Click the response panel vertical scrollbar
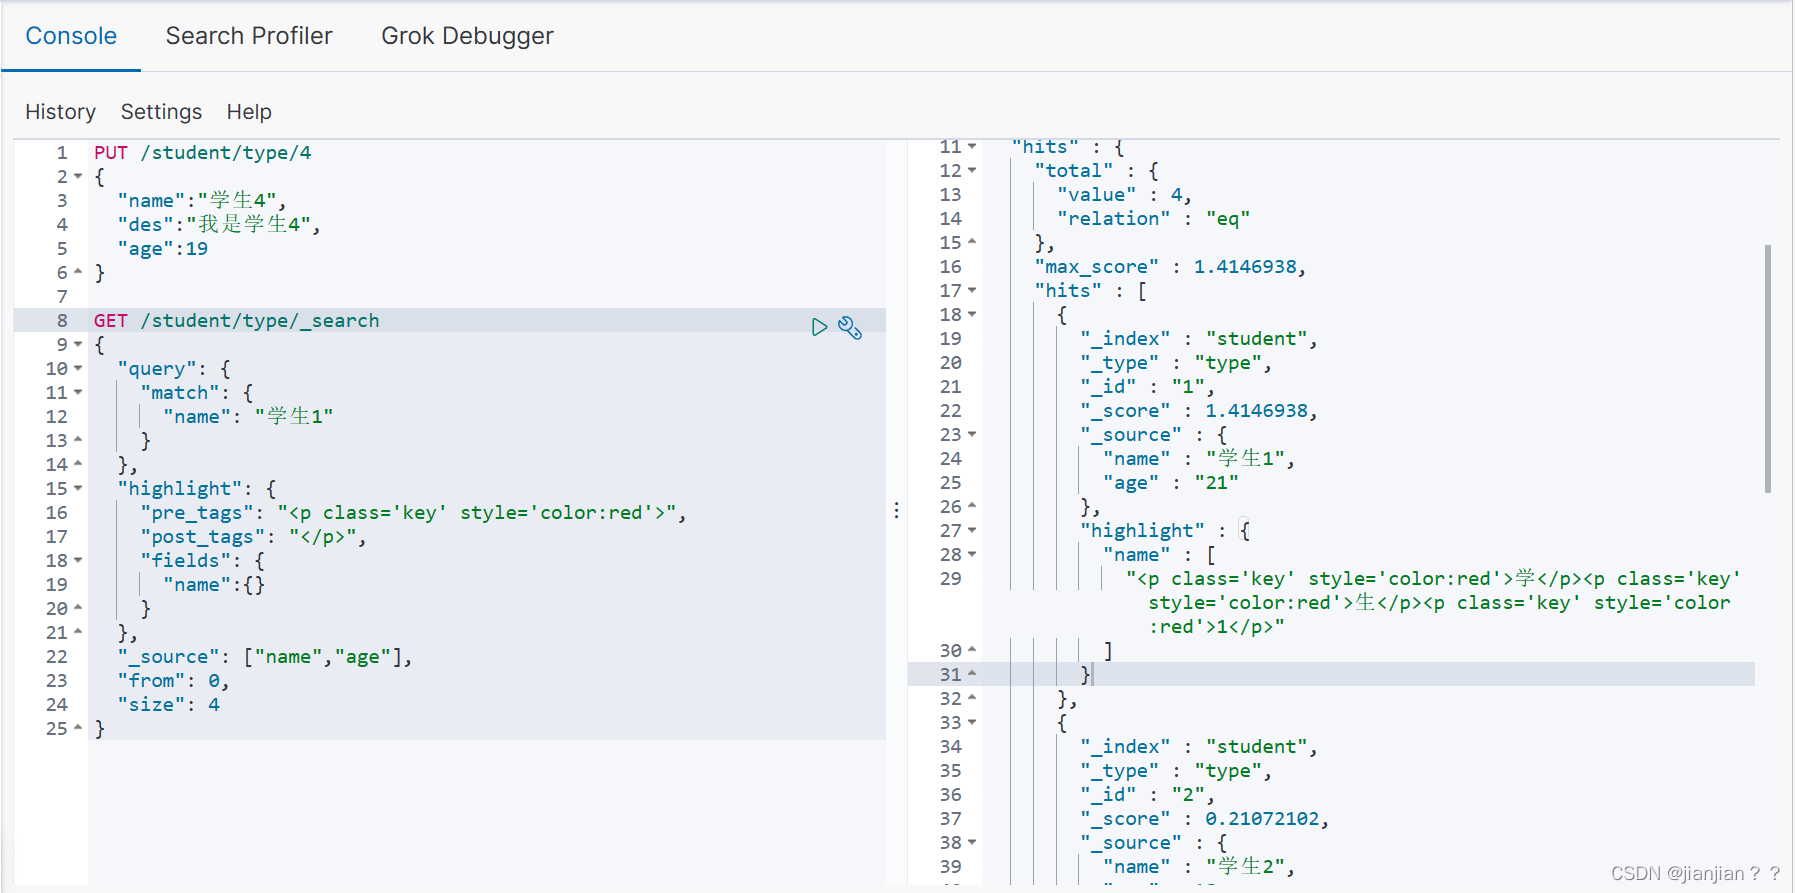This screenshot has height=893, width=1795. (1768, 369)
